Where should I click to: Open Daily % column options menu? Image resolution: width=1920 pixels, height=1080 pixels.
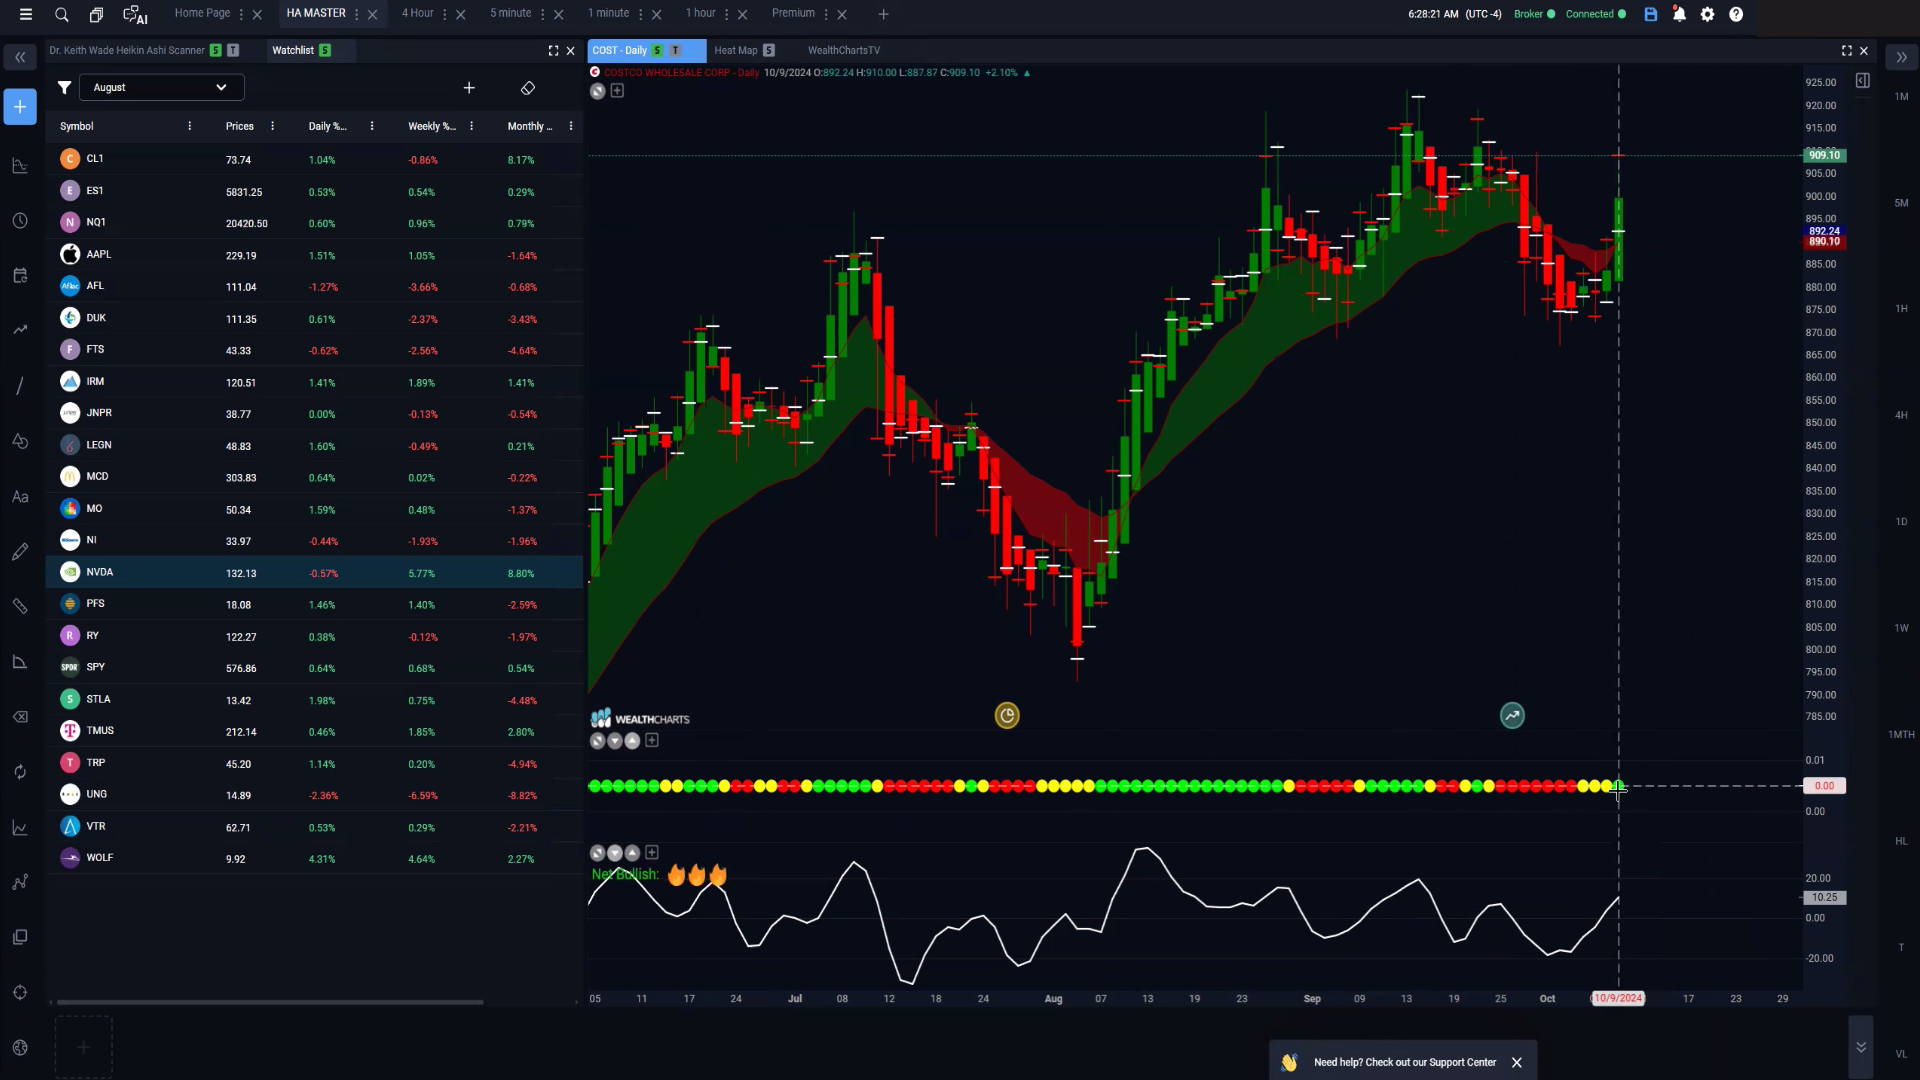click(x=372, y=126)
